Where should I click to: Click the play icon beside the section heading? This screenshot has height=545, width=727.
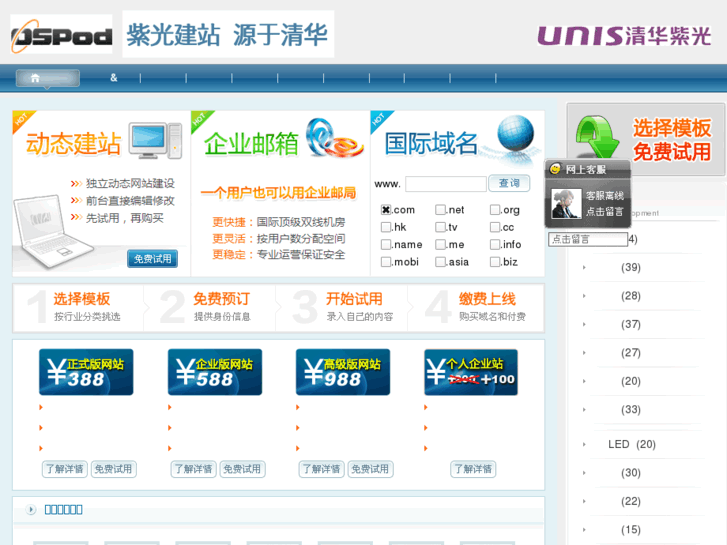(31, 510)
